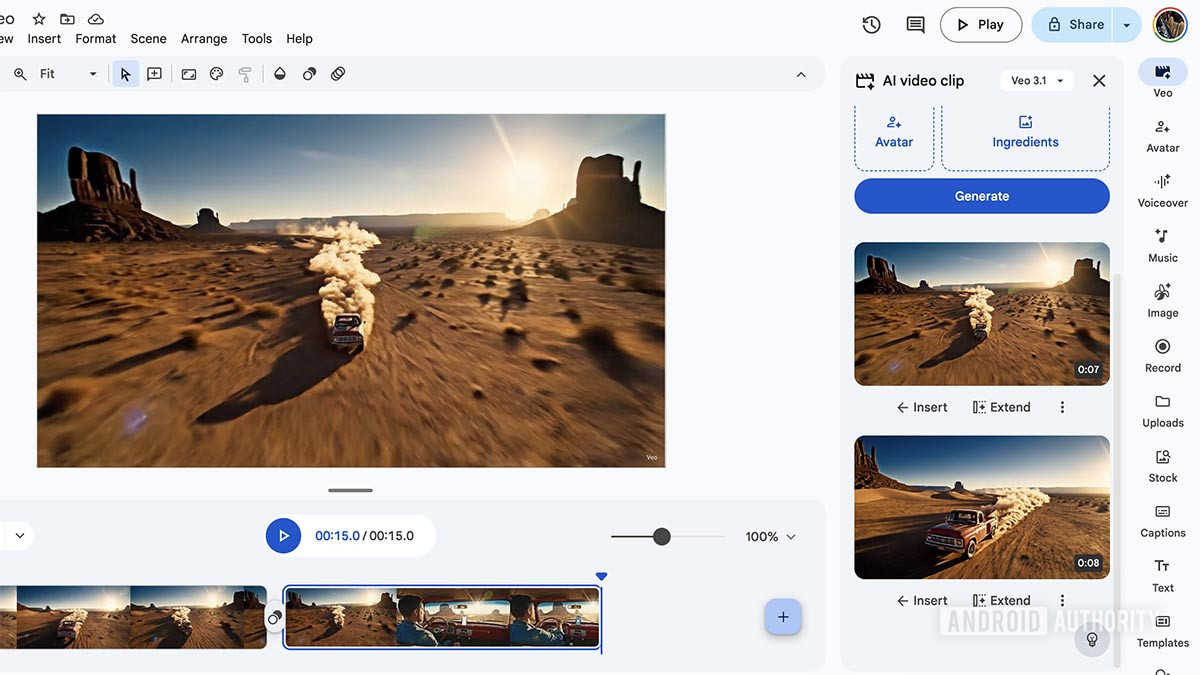Screen dimensions: 1200x675
Task: Open the Arrange menu
Action: (x=204, y=39)
